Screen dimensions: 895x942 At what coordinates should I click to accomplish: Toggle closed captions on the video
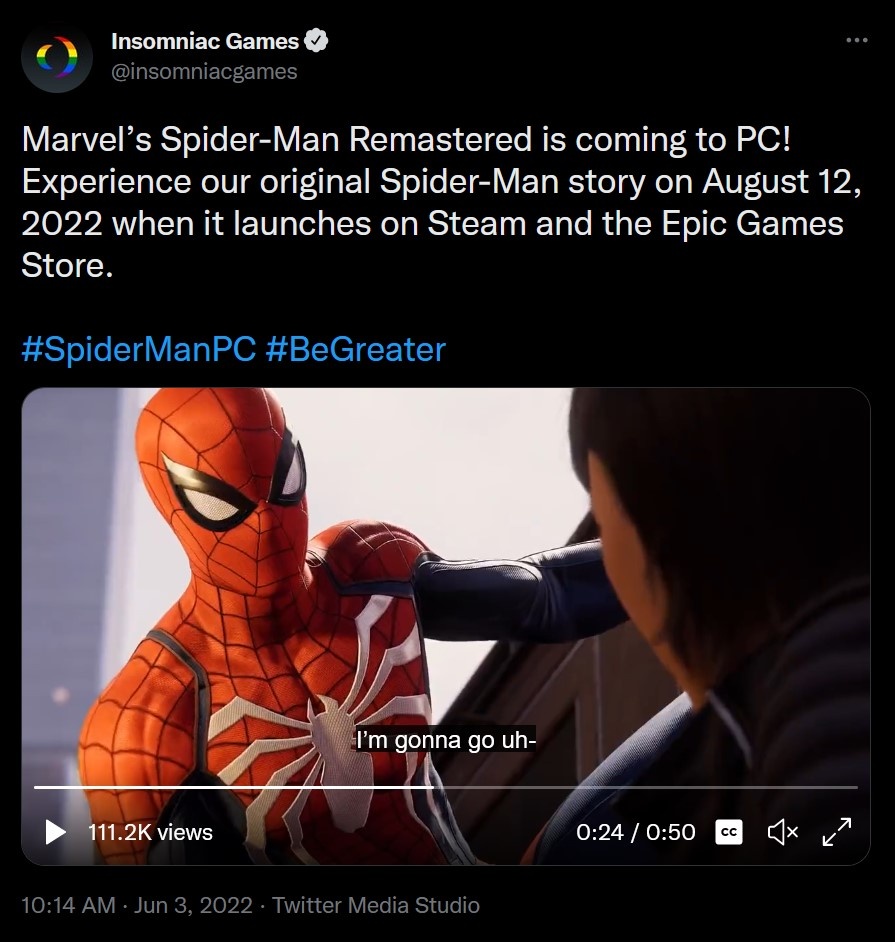tap(729, 831)
